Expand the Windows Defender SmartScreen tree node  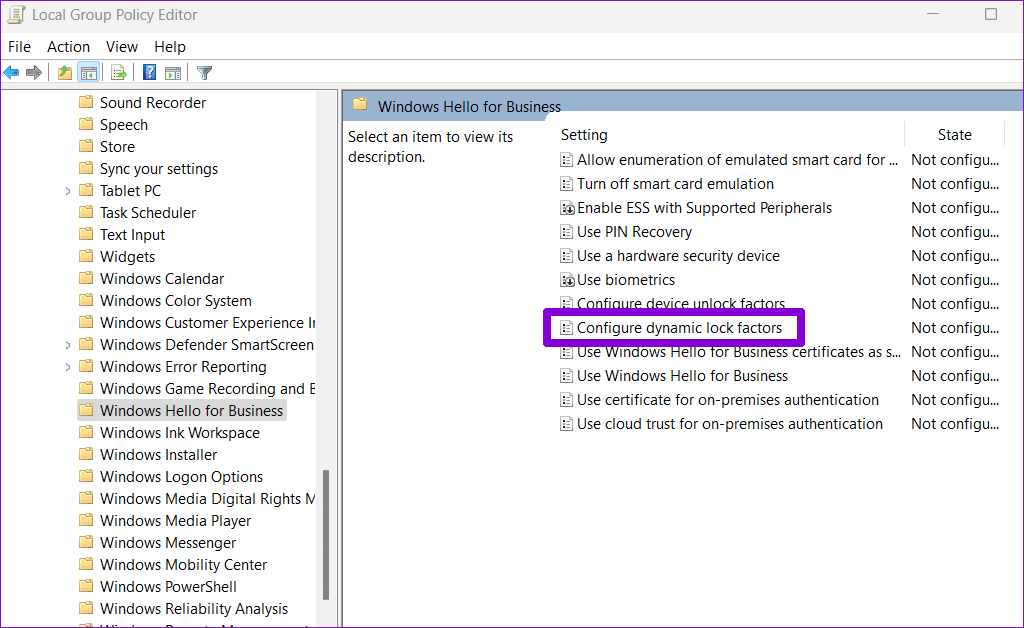[x=68, y=344]
